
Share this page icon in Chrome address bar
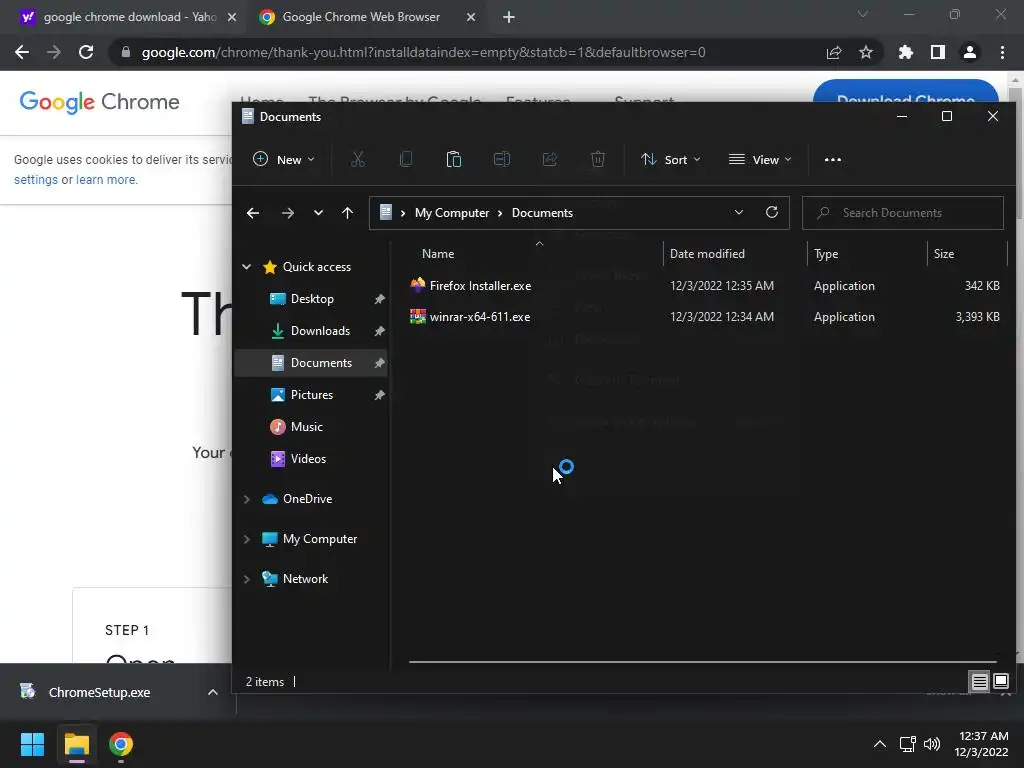[834, 52]
